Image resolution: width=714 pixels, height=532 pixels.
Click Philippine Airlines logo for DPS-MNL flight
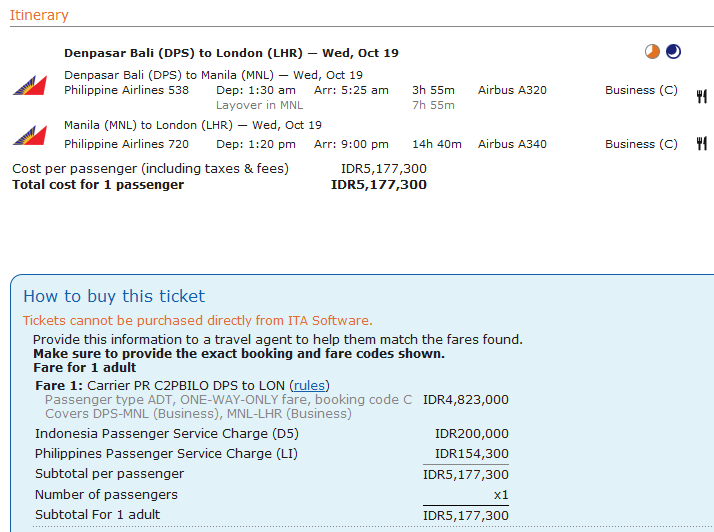point(30,85)
